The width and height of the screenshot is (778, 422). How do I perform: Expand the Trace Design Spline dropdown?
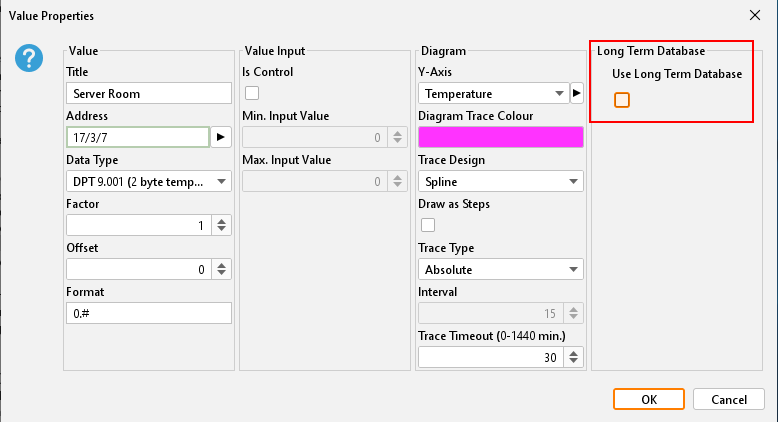[x=501, y=181]
